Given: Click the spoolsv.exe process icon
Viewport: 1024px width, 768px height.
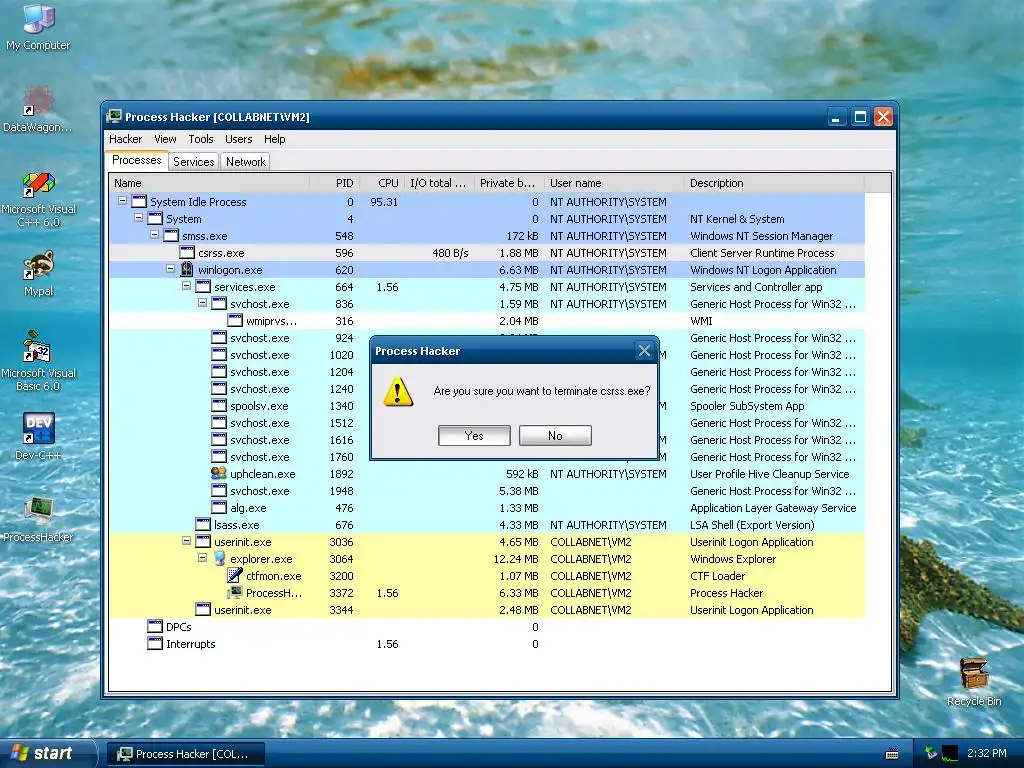Looking at the screenshot, I should click(219, 406).
